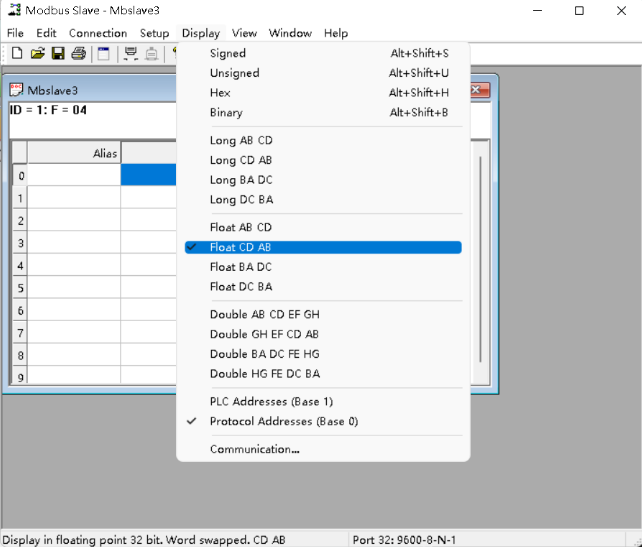Click the 'ID = 1: F = 04' text

pyautogui.click(x=48, y=110)
